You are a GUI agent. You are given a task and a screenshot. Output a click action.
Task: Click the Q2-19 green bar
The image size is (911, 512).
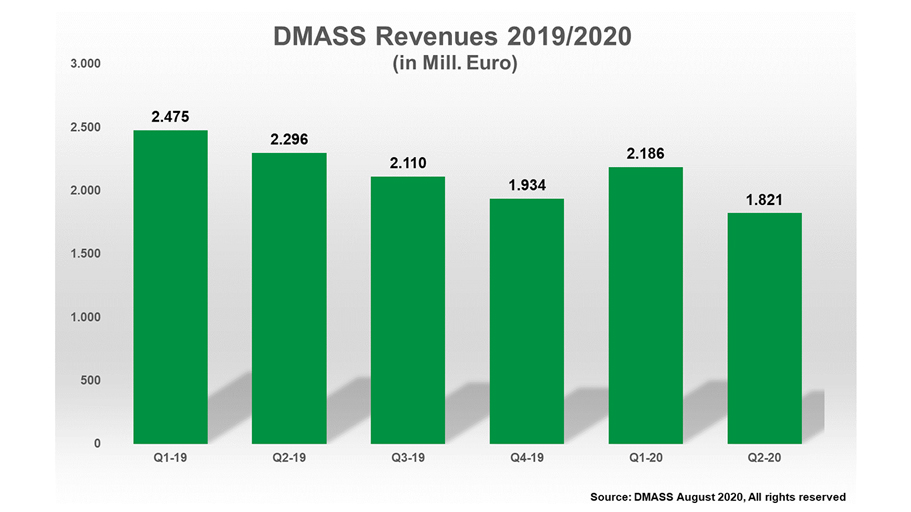[289, 298]
